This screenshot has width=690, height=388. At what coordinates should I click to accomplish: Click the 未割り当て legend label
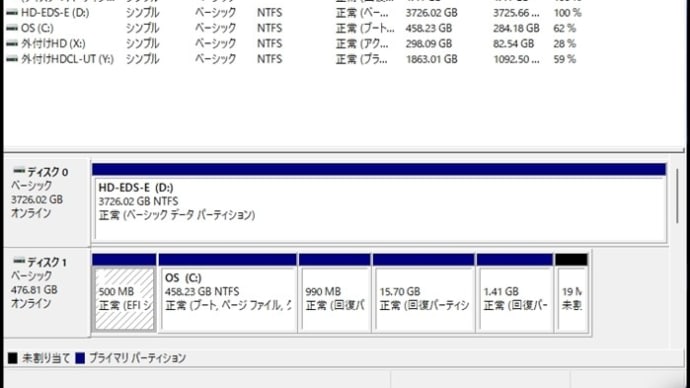(x=46, y=359)
